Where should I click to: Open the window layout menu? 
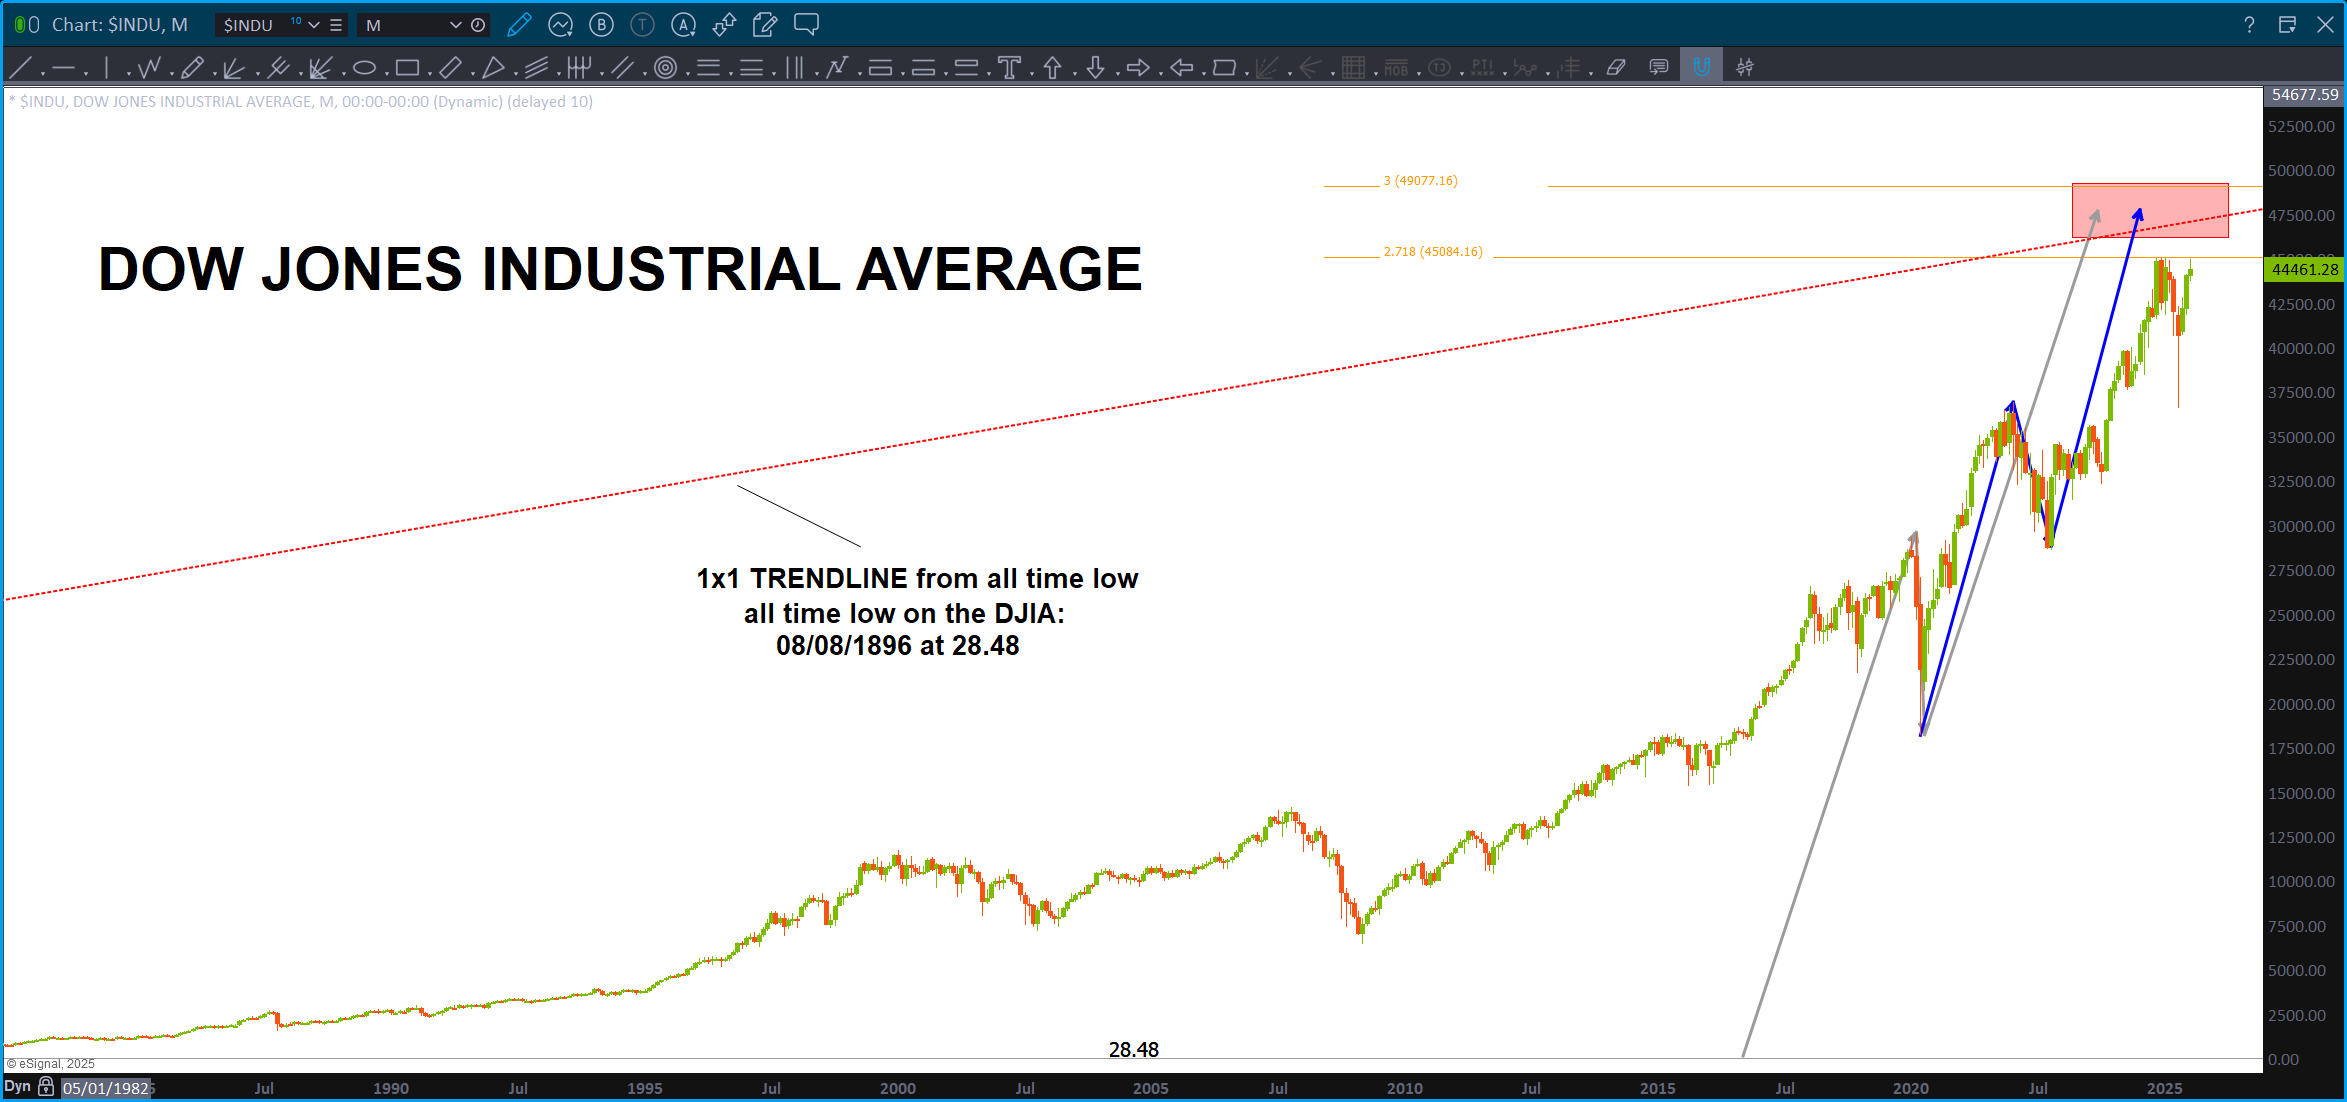[2286, 24]
